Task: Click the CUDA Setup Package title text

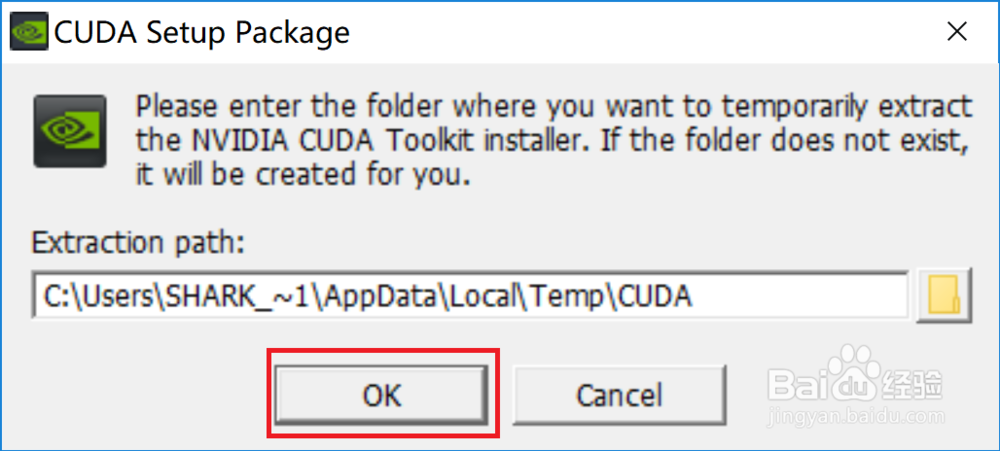Action: [202, 33]
